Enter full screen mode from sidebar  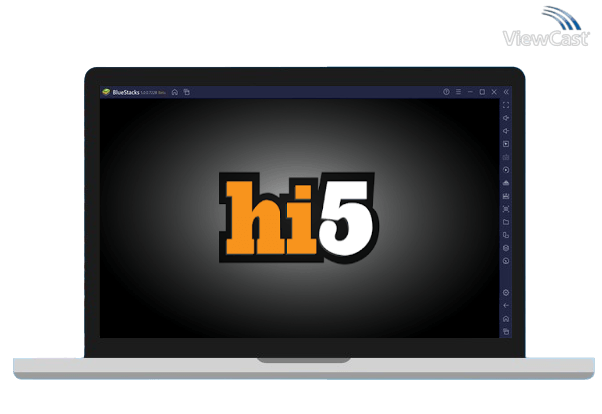(x=506, y=105)
